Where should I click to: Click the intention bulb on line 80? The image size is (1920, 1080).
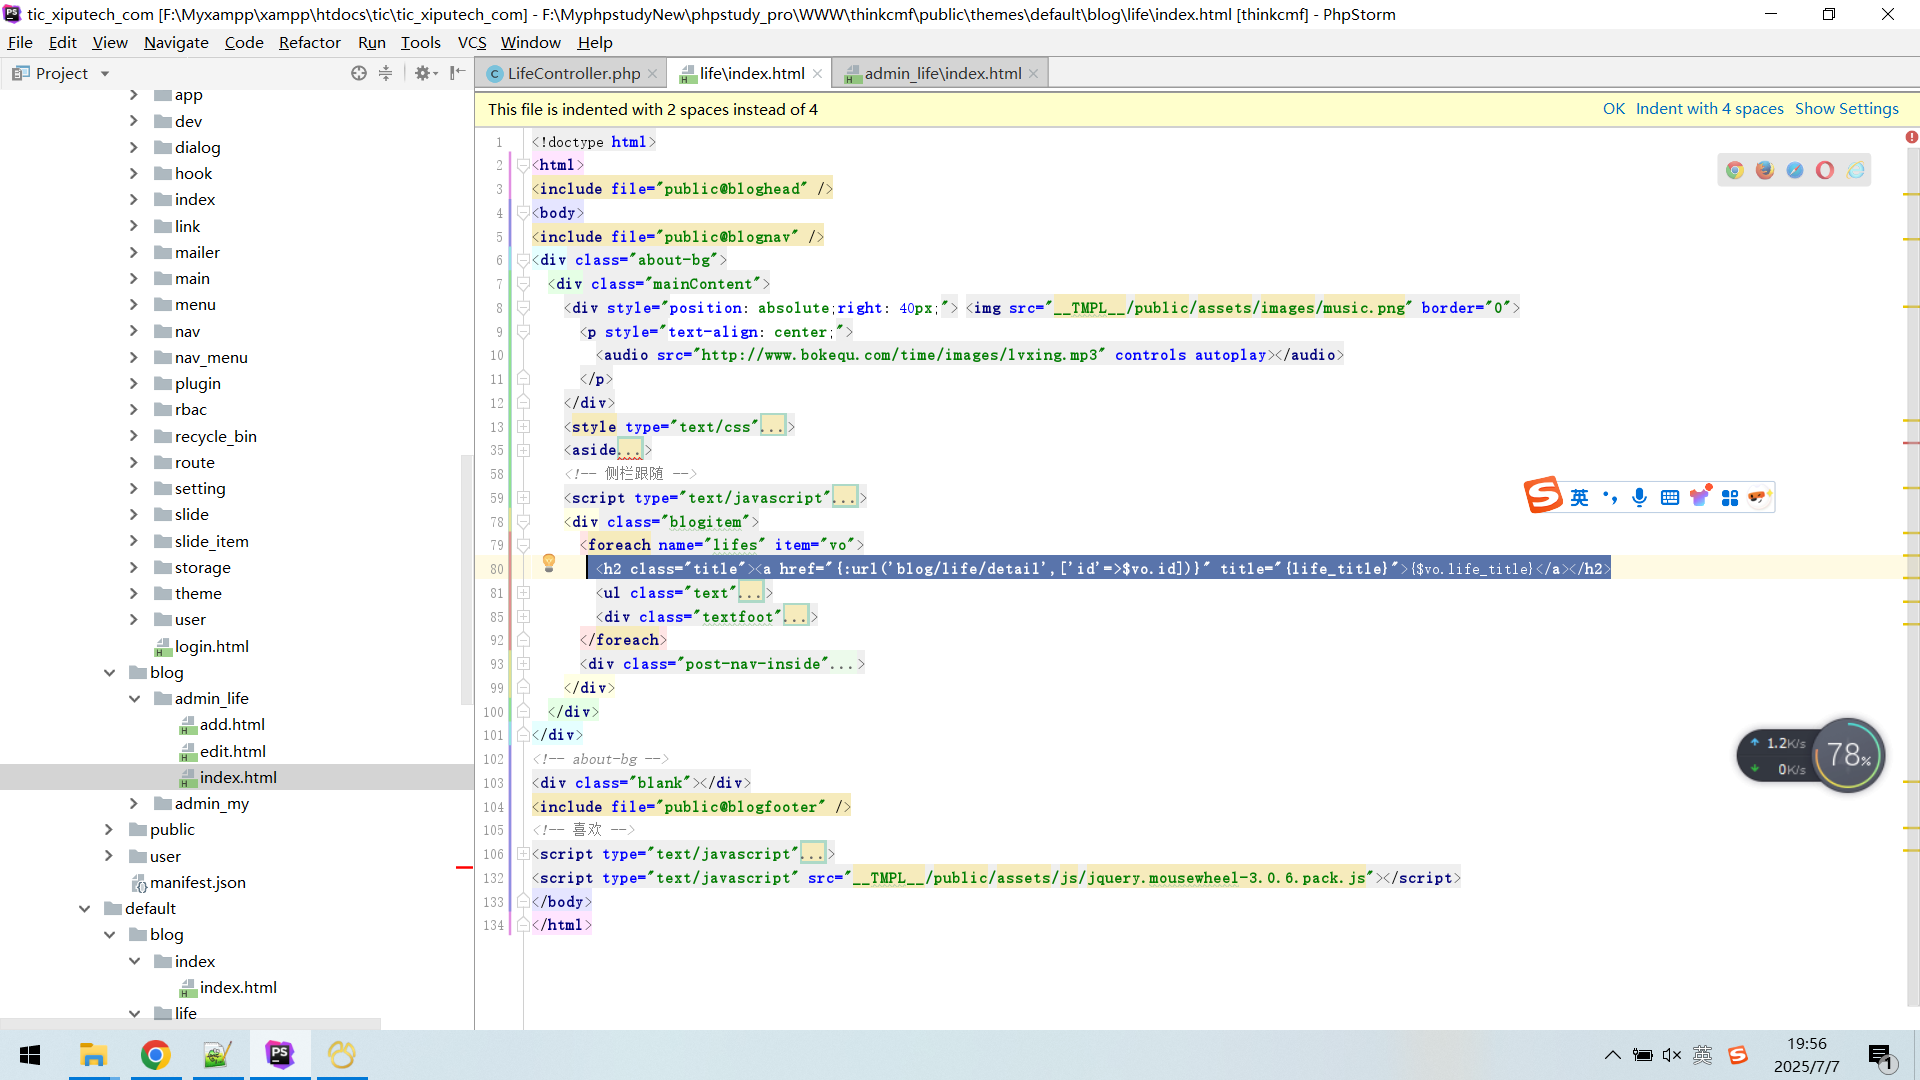[549, 564]
